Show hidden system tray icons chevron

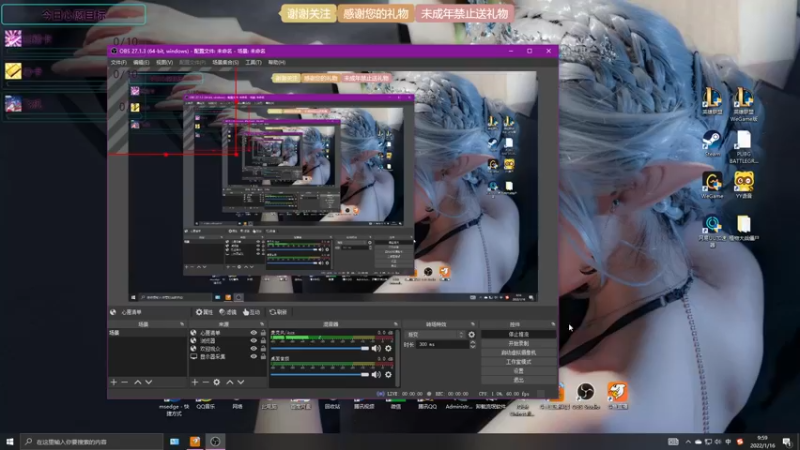pyautogui.click(x=688, y=442)
